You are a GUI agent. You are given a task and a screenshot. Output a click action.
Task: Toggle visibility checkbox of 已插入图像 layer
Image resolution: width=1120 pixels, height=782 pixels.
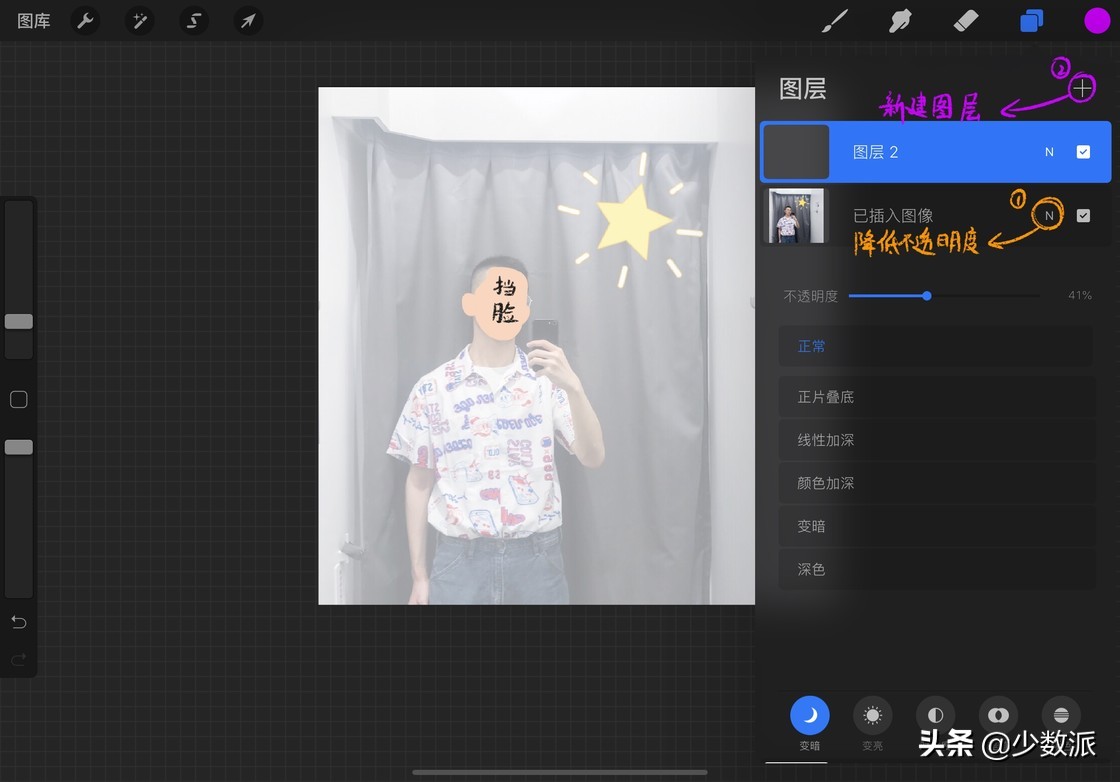tap(1083, 215)
